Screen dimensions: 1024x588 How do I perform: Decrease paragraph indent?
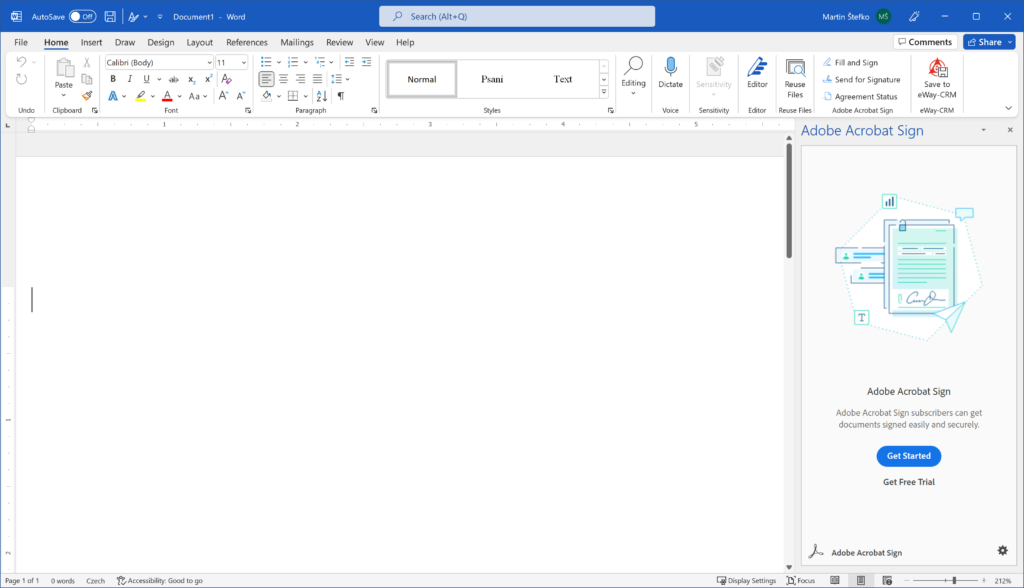coord(349,62)
